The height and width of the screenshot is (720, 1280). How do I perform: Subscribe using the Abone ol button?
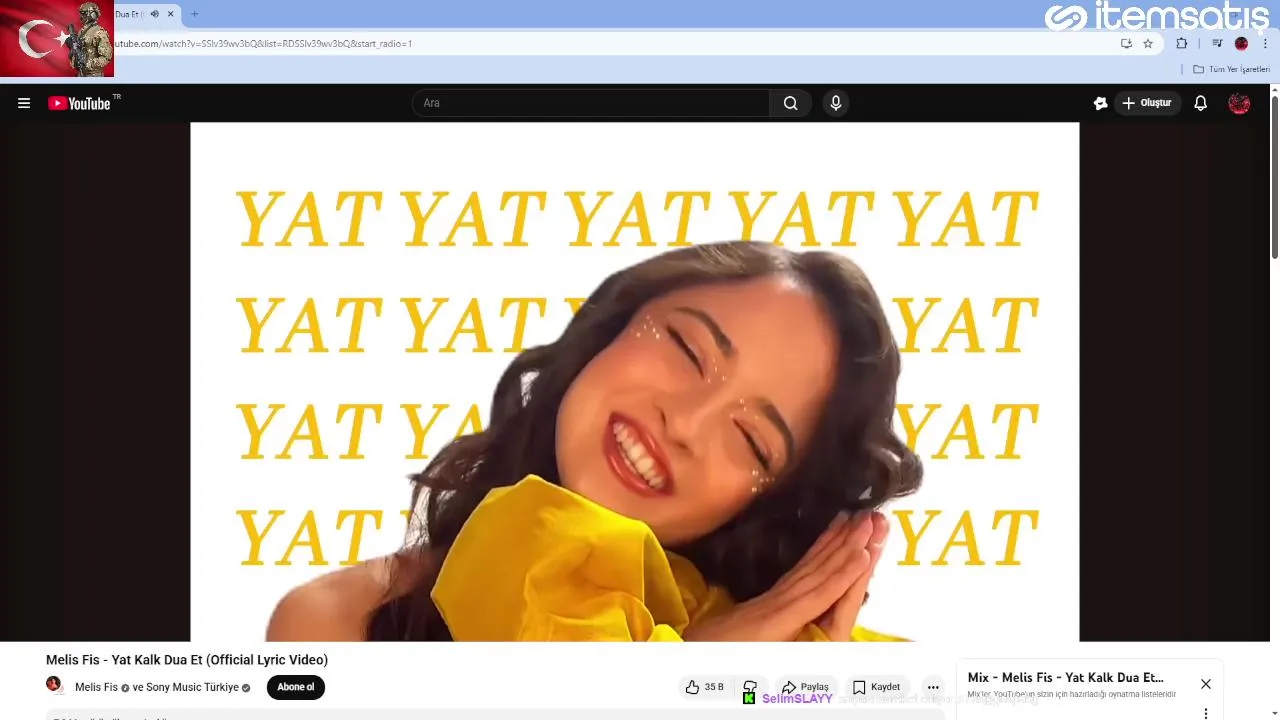point(296,687)
